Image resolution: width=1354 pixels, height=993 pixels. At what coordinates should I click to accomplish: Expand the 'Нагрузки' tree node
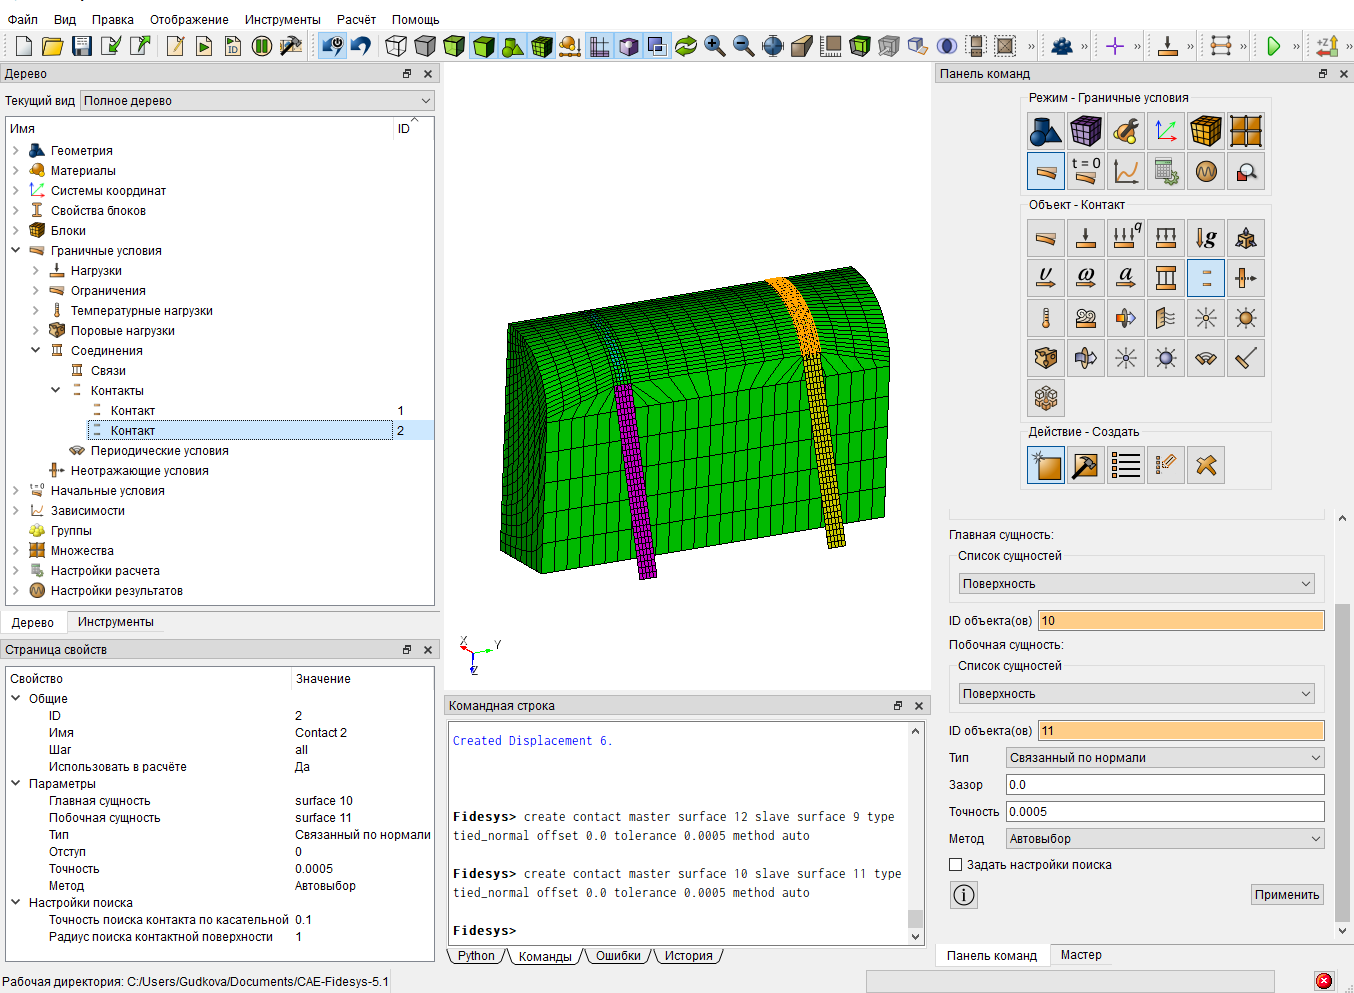coord(35,271)
